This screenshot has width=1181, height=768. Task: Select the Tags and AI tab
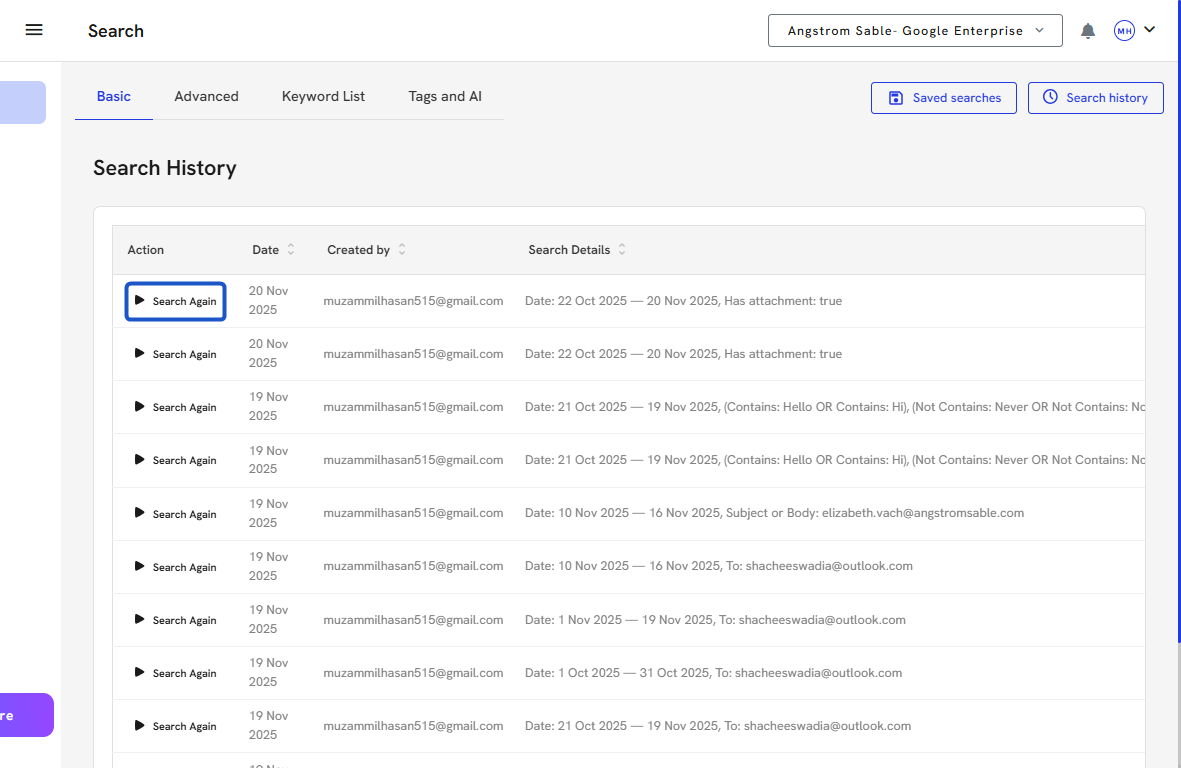(x=445, y=97)
